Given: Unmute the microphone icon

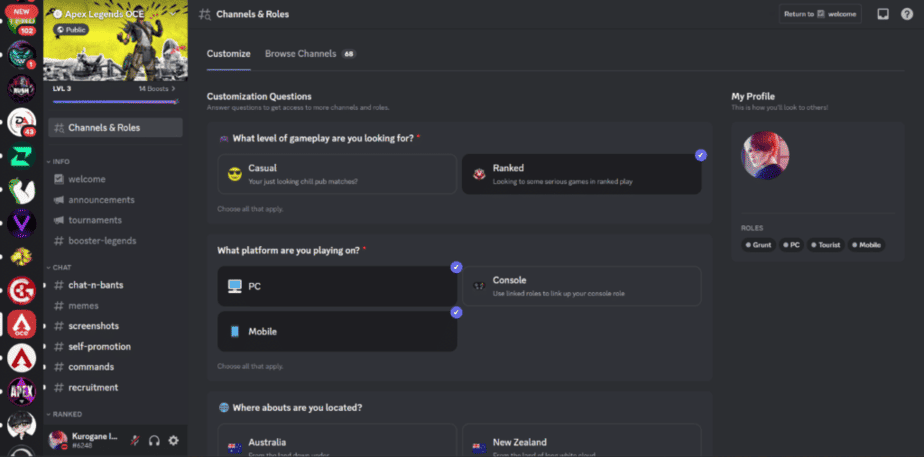Looking at the screenshot, I should (135, 440).
